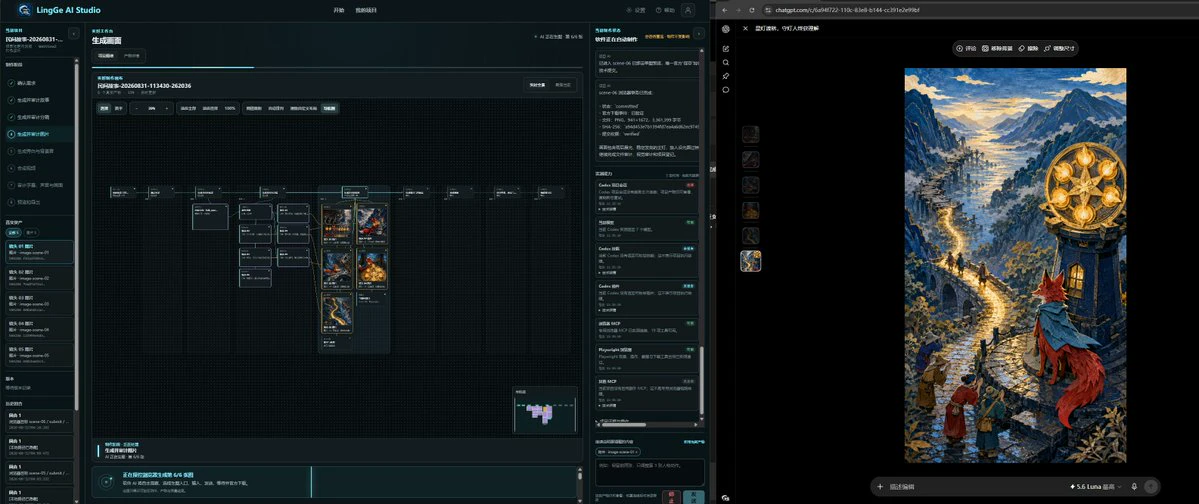
Task: Expand 技术详情 under Codex 后台会话 card
Action: click(609, 209)
